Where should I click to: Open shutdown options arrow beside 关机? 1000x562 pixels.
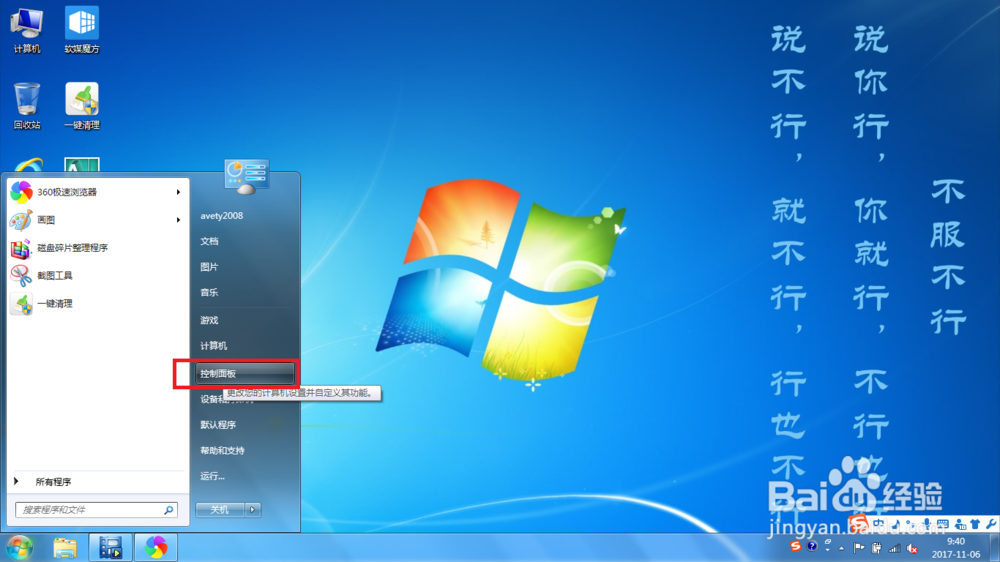click(253, 510)
